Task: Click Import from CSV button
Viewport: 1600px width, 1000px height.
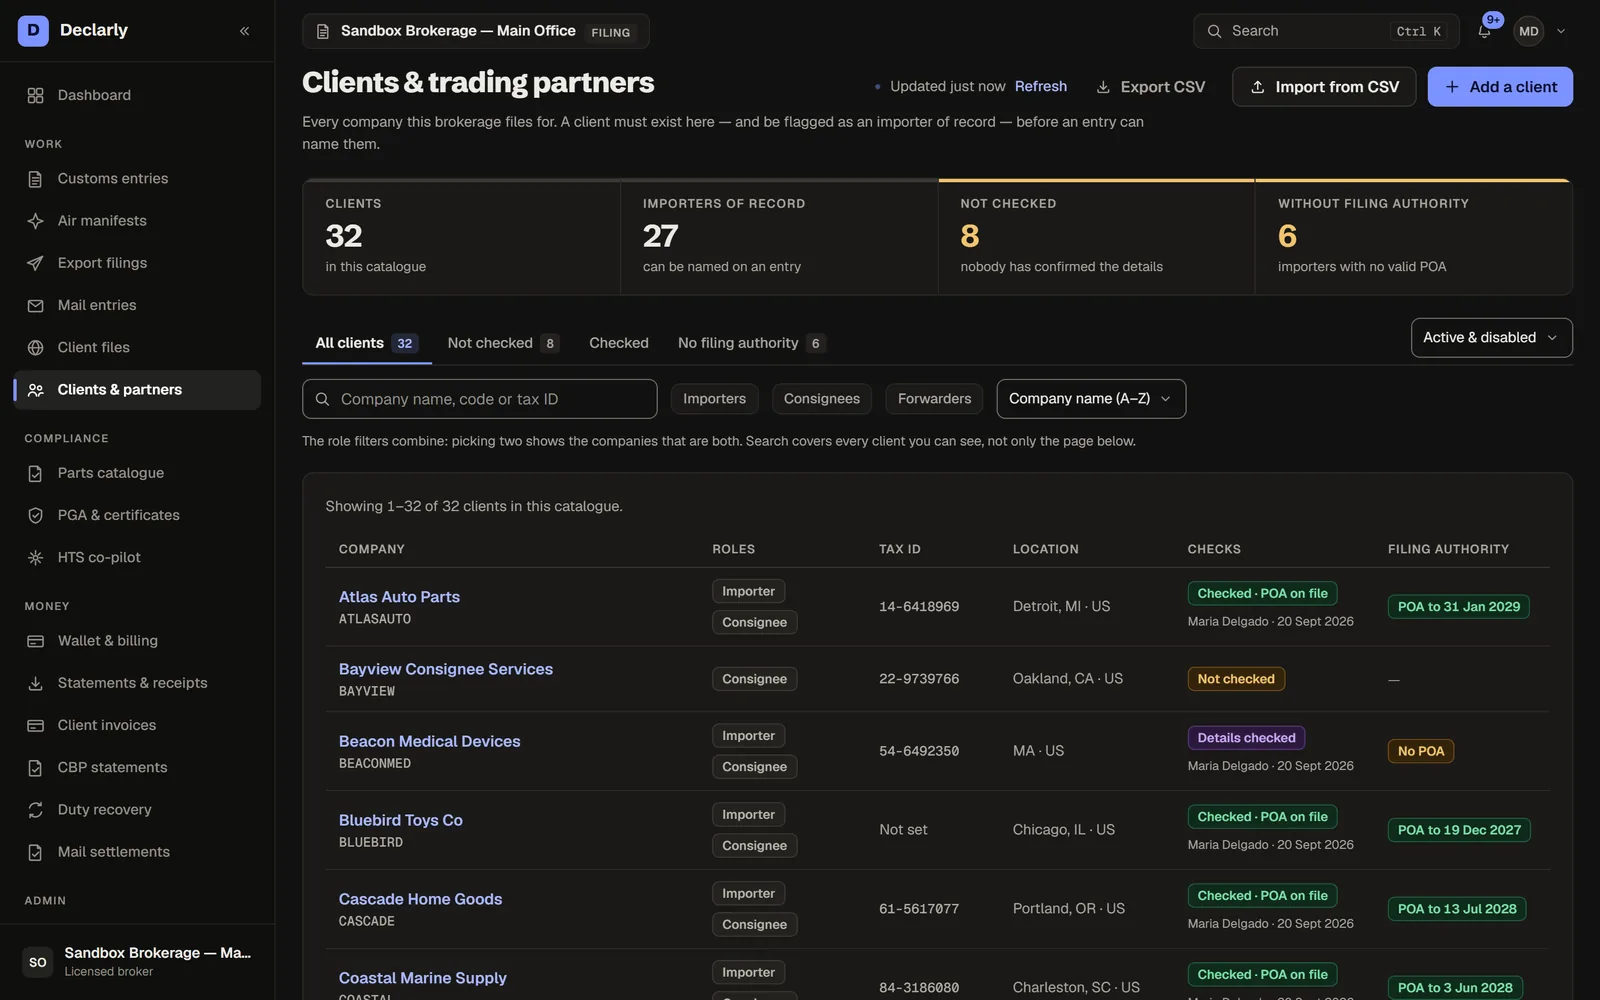Action: [x=1324, y=87]
